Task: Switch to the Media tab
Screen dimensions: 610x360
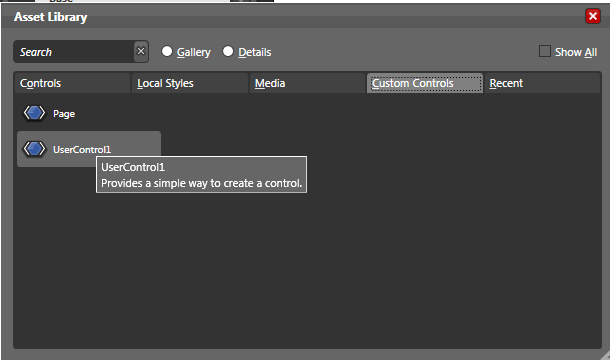Action: (307, 83)
